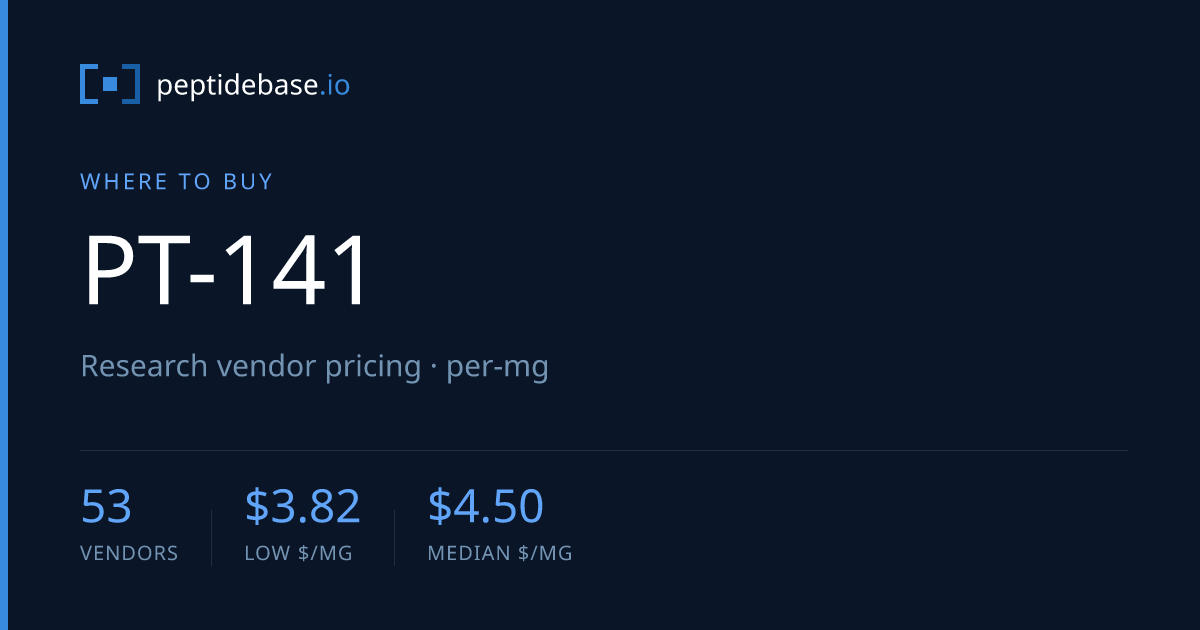Select the "Research vendor pricing" subtitle text

251,367
